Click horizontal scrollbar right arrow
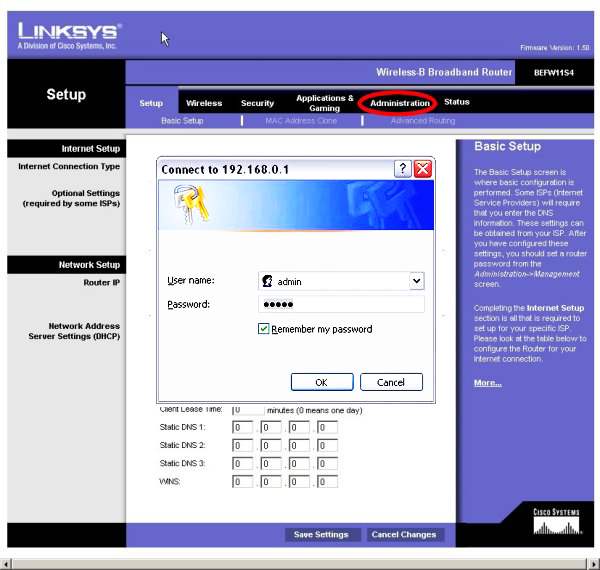Screen dimensions: 600x570 point(594,564)
